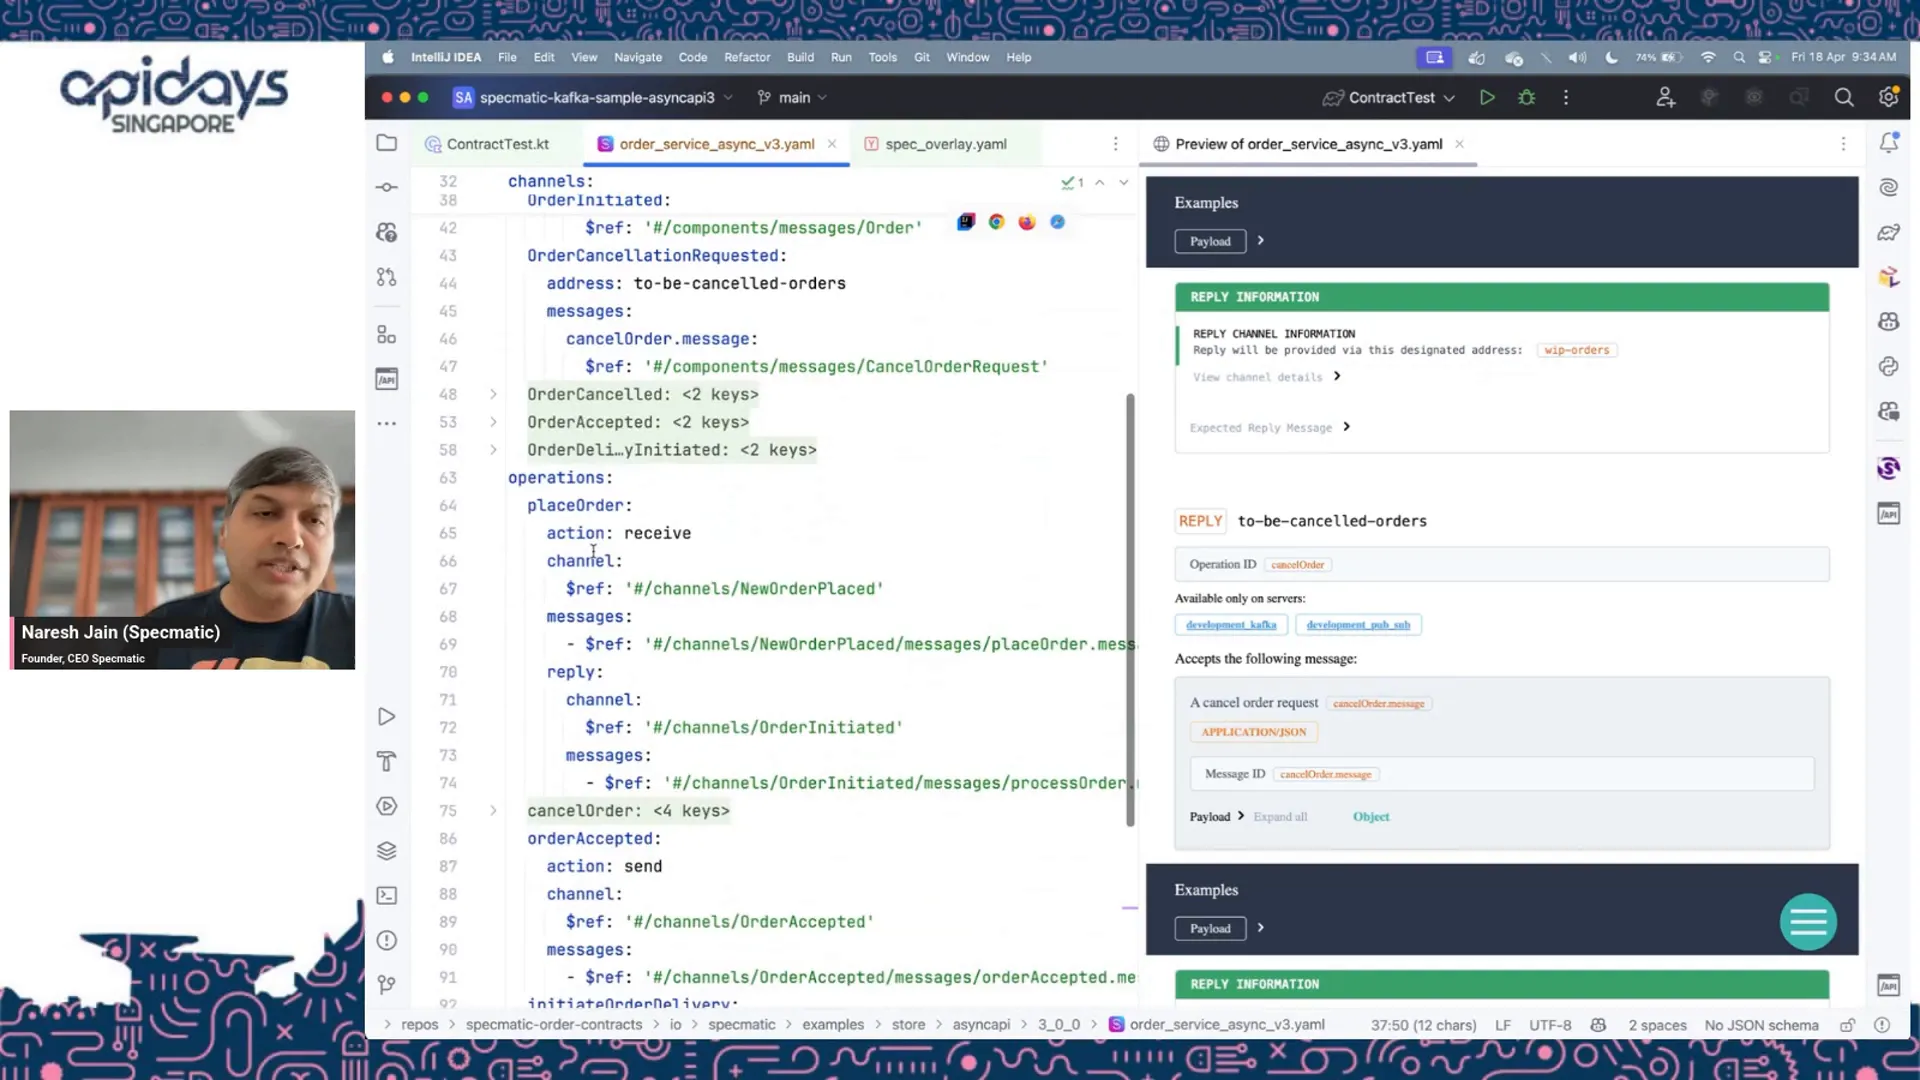Open preview in Chrome browser icon
1920x1080 pixels.
[x=996, y=222]
